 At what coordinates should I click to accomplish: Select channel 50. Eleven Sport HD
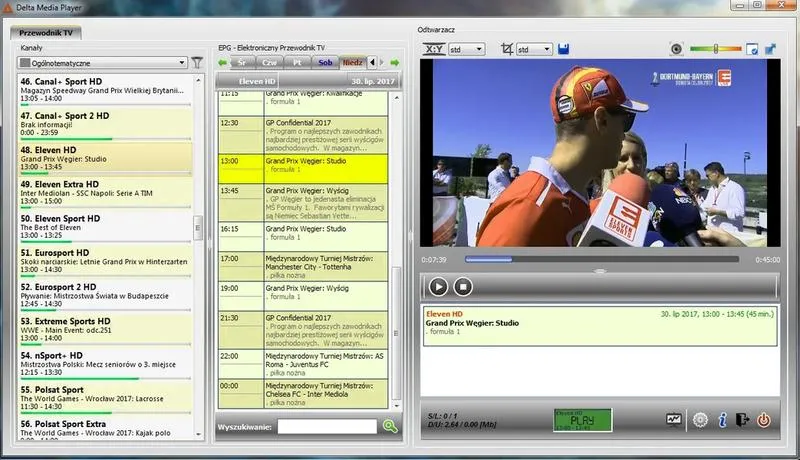coord(105,227)
